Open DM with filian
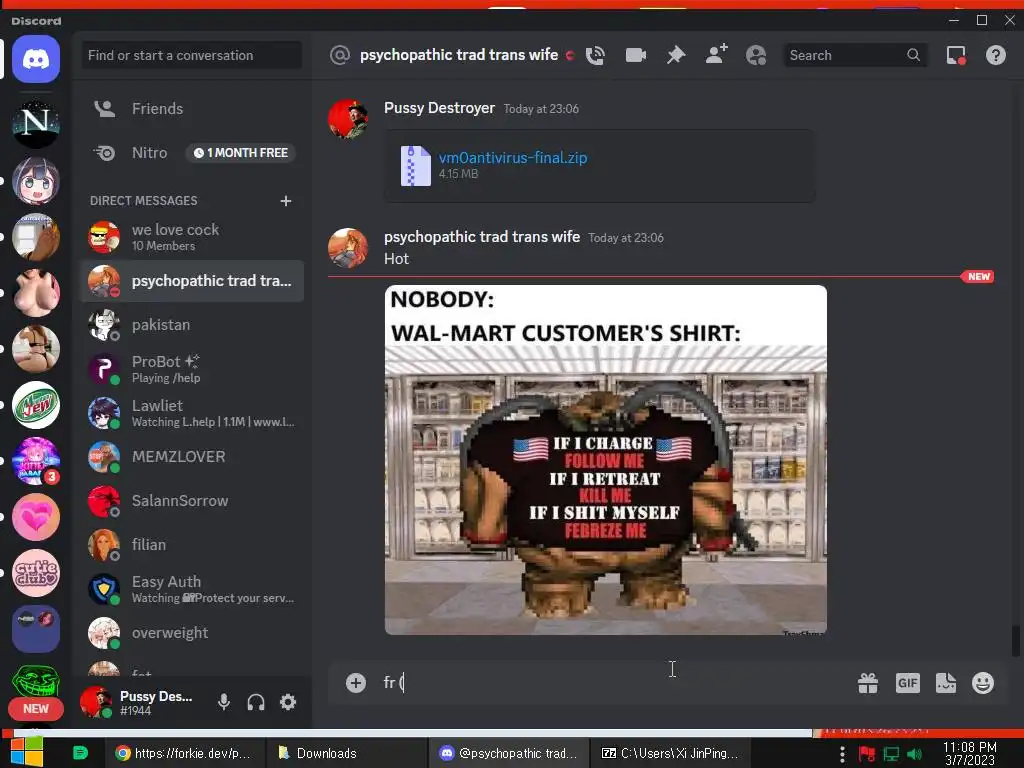 (192, 545)
